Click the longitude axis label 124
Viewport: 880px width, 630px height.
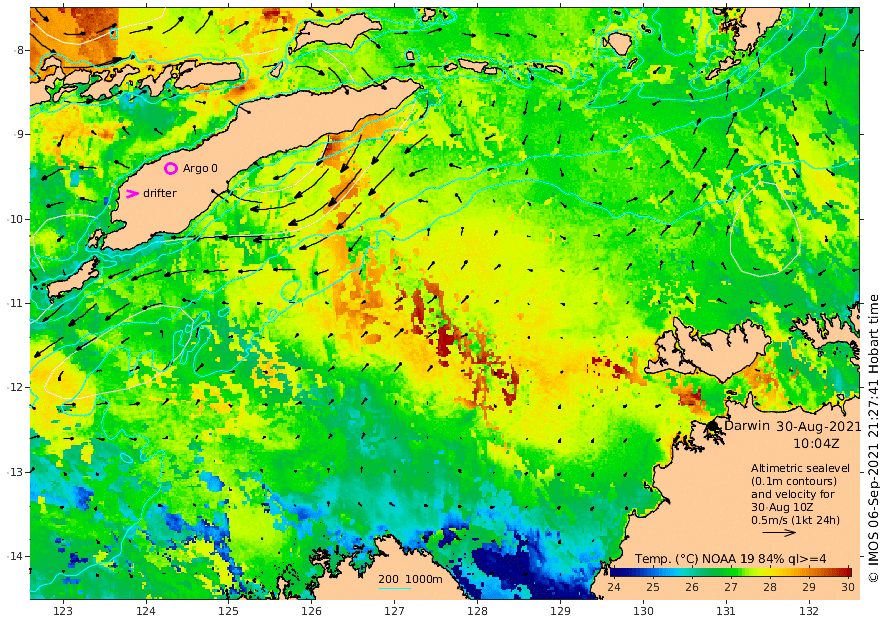[146, 611]
